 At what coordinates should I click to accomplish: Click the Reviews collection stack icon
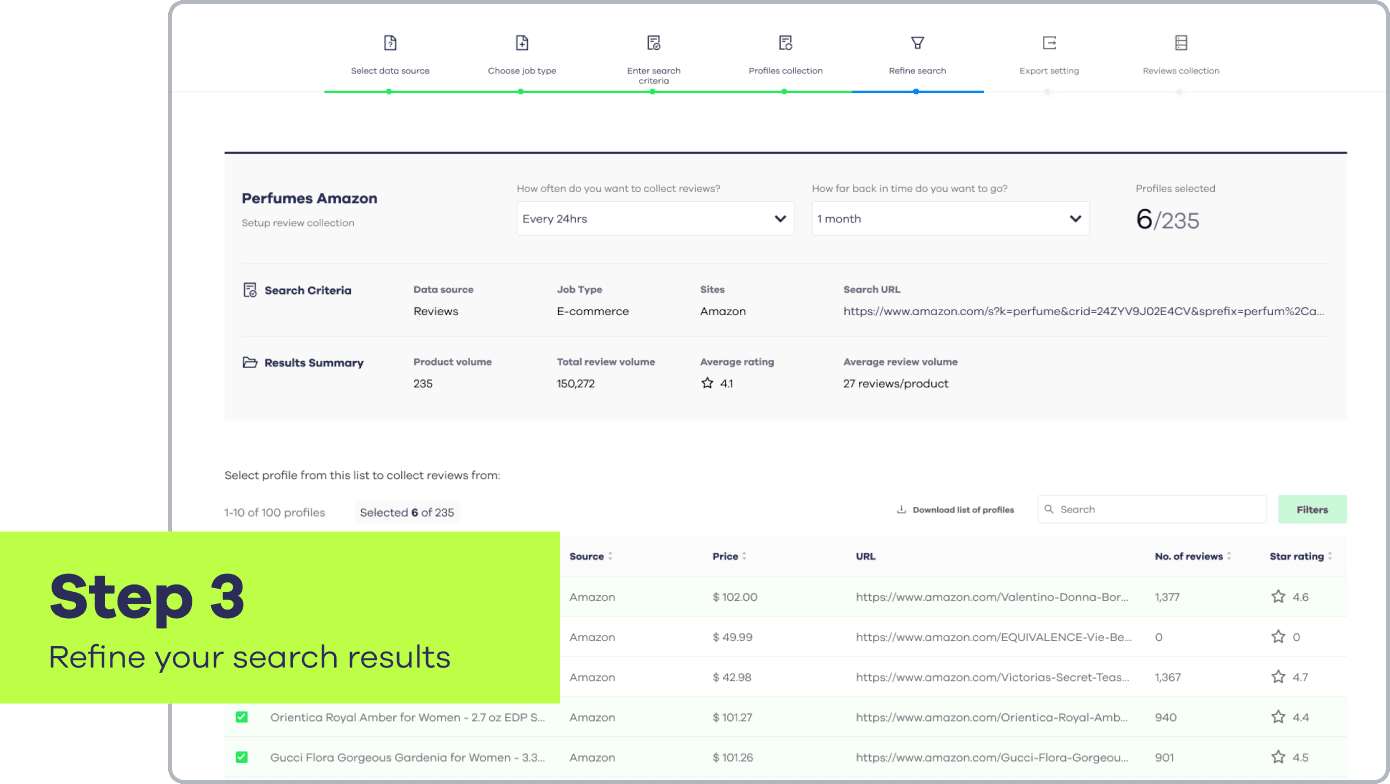coord(1181,43)
